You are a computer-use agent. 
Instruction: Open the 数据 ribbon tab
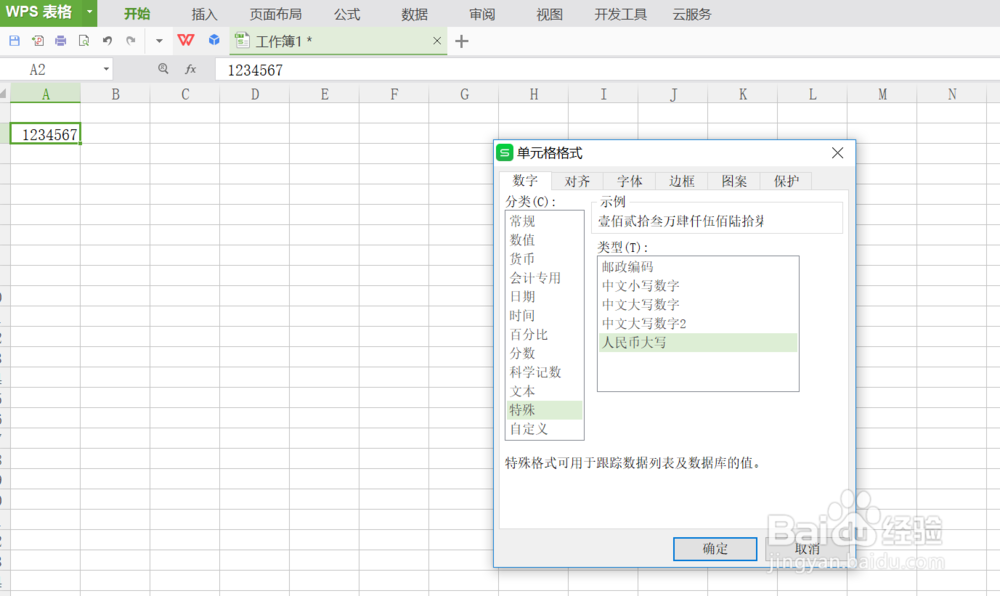(415, 14)
